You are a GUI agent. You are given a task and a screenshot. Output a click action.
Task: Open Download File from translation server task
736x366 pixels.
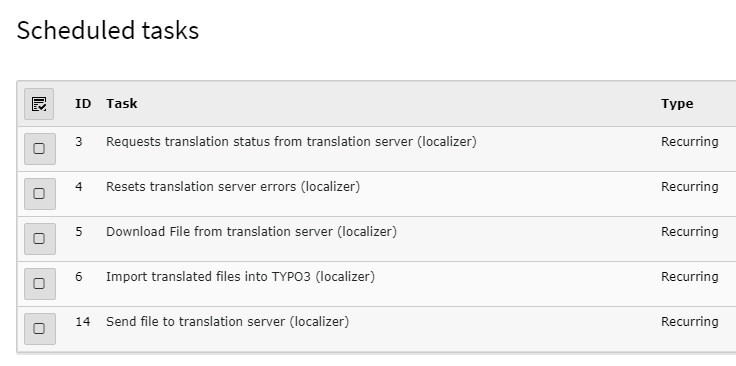click(251, 232)
